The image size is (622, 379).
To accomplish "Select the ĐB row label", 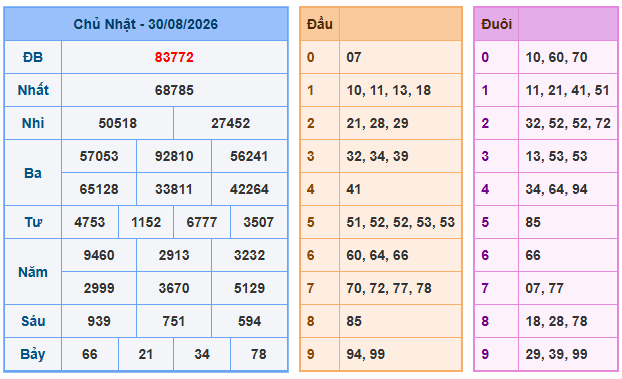I will click(33, 58).
